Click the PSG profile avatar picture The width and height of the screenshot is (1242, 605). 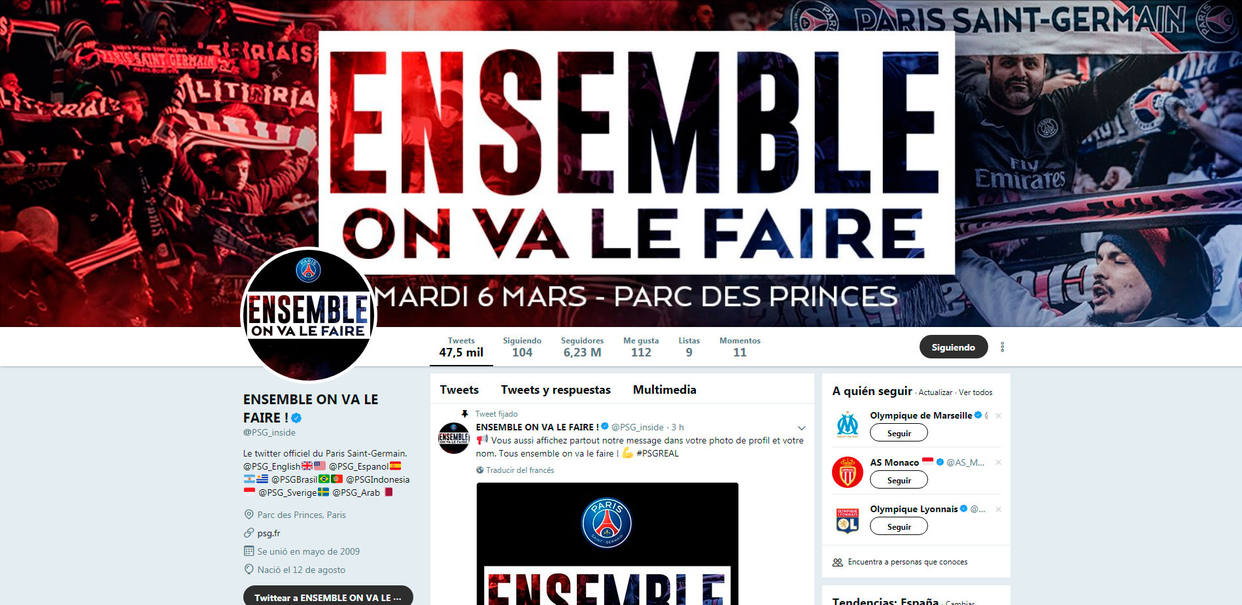309,314
